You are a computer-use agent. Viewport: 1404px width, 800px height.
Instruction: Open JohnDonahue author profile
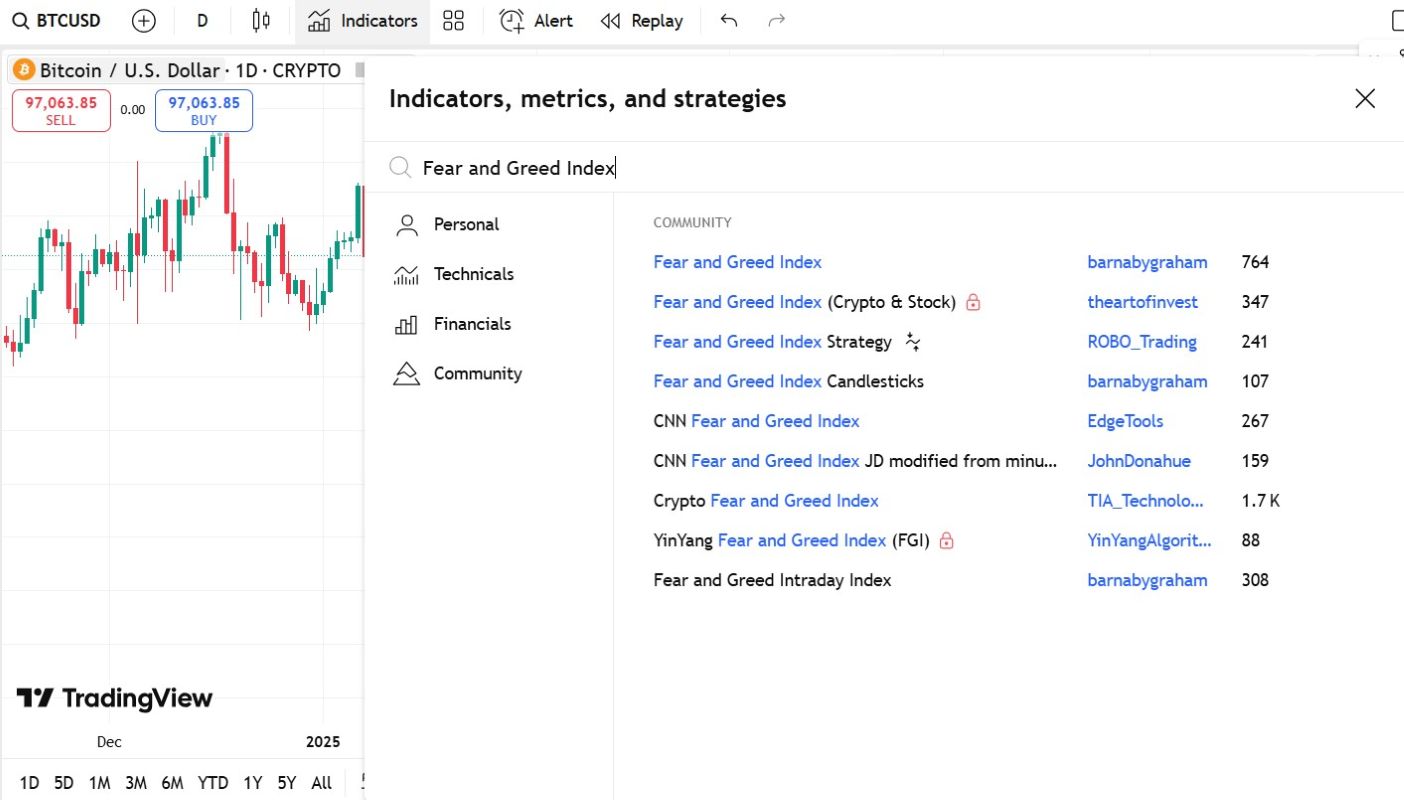click(x=1139, y=461)
